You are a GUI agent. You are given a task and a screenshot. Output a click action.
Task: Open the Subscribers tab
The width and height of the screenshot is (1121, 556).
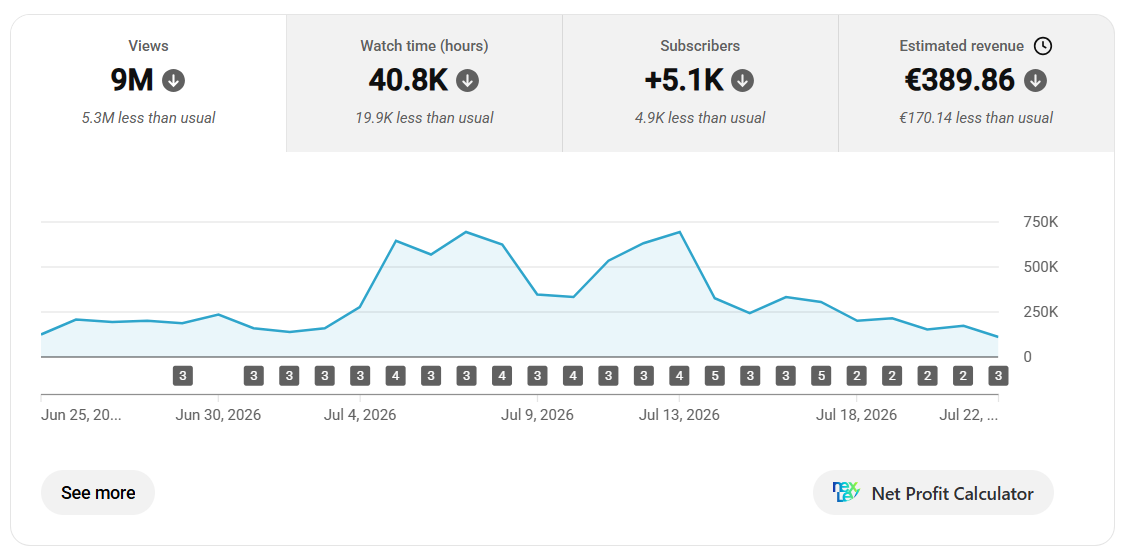(x=700, y=83)
